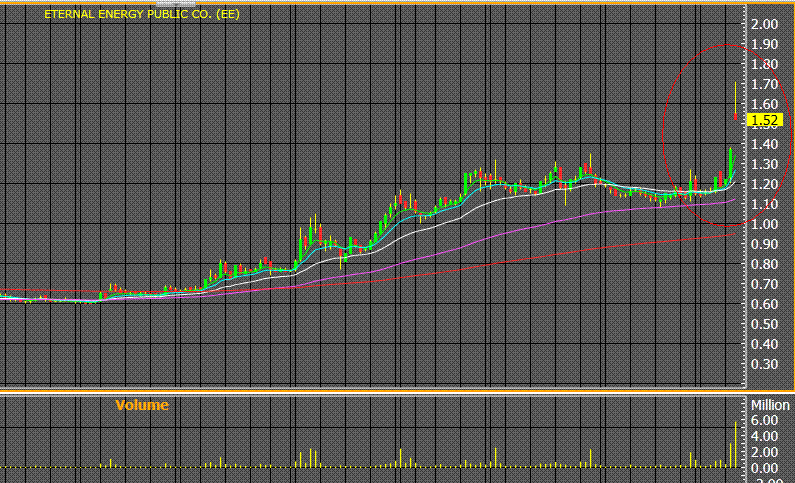Click the tall green candle near 1.35
This screenshot has width=795, height=483.
coord(731,162)
